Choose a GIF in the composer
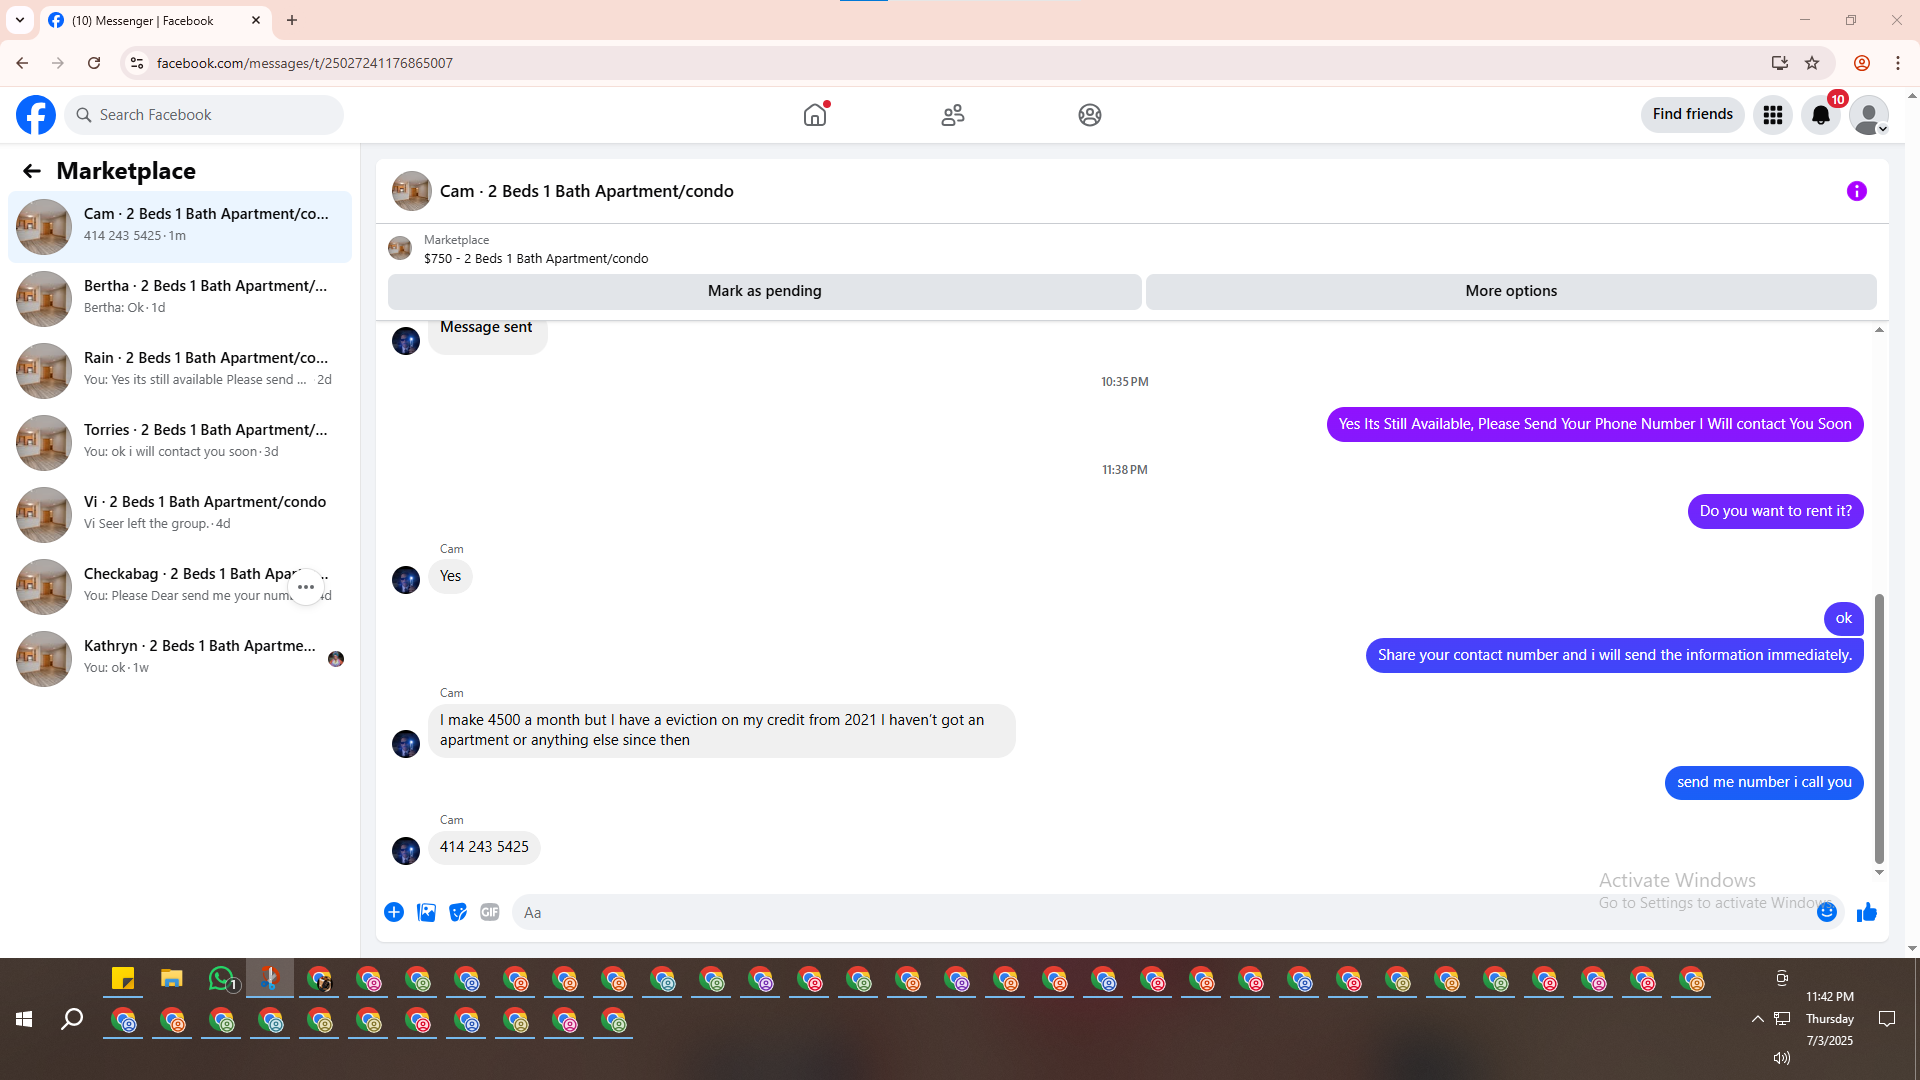Image resolution: width=1920 pixels, height=1080 pixels. pyautogui.click(x=489, y=912)
